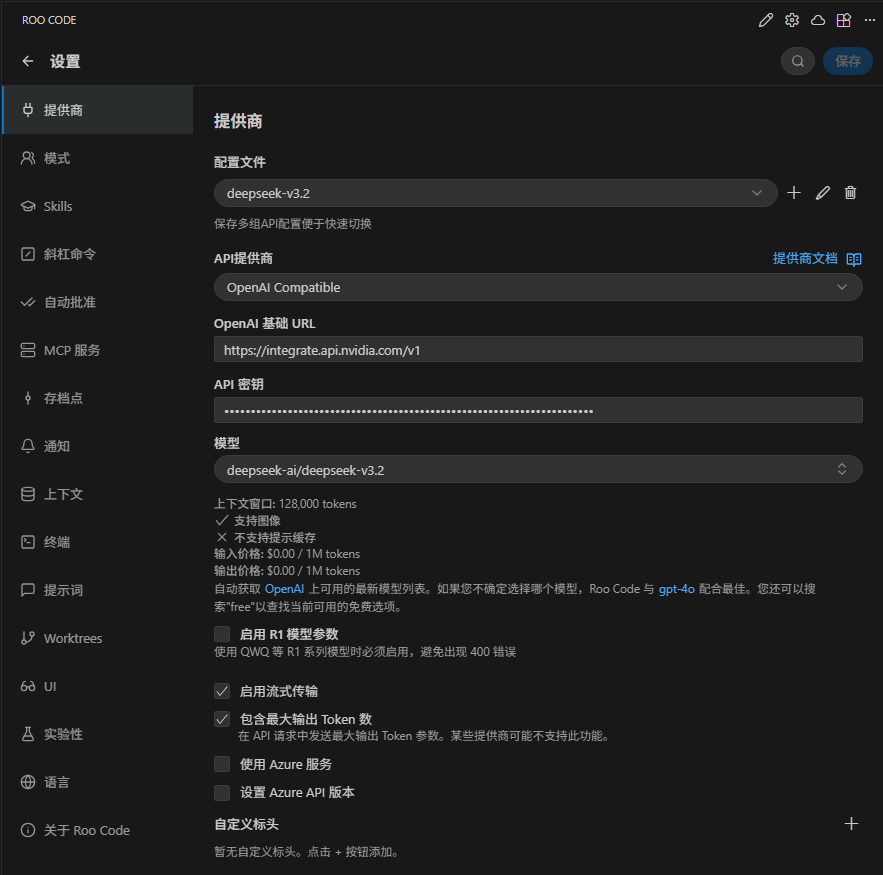883x875 pixels.
Task: Click the bell icon beside 通知
Action: (x=28, y=446)
